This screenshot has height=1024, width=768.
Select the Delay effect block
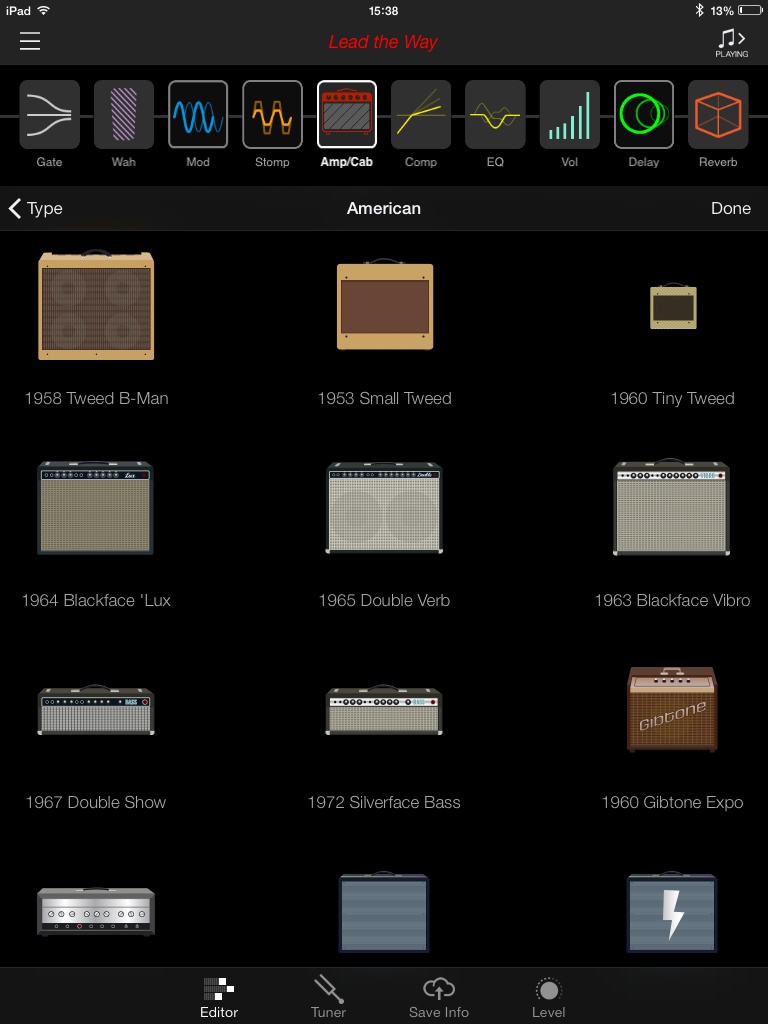[644, 115]
